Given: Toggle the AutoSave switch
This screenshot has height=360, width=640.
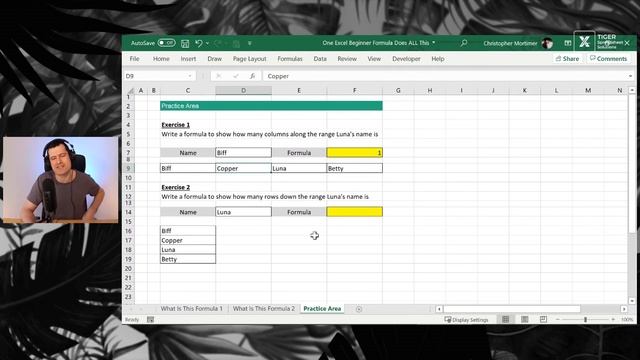Looking at the screenshot, I should [x=166, y=43].
